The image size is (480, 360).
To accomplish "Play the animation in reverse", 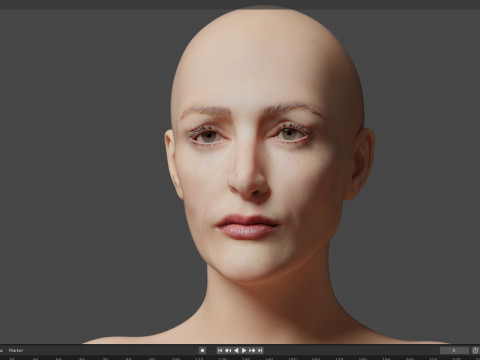I will 236,350.
